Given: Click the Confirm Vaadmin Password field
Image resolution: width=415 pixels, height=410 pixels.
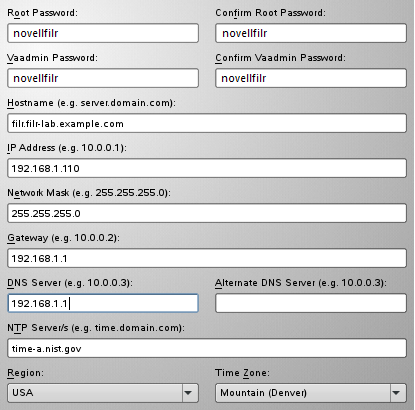Looking at the screenshot, I should 311,78.
